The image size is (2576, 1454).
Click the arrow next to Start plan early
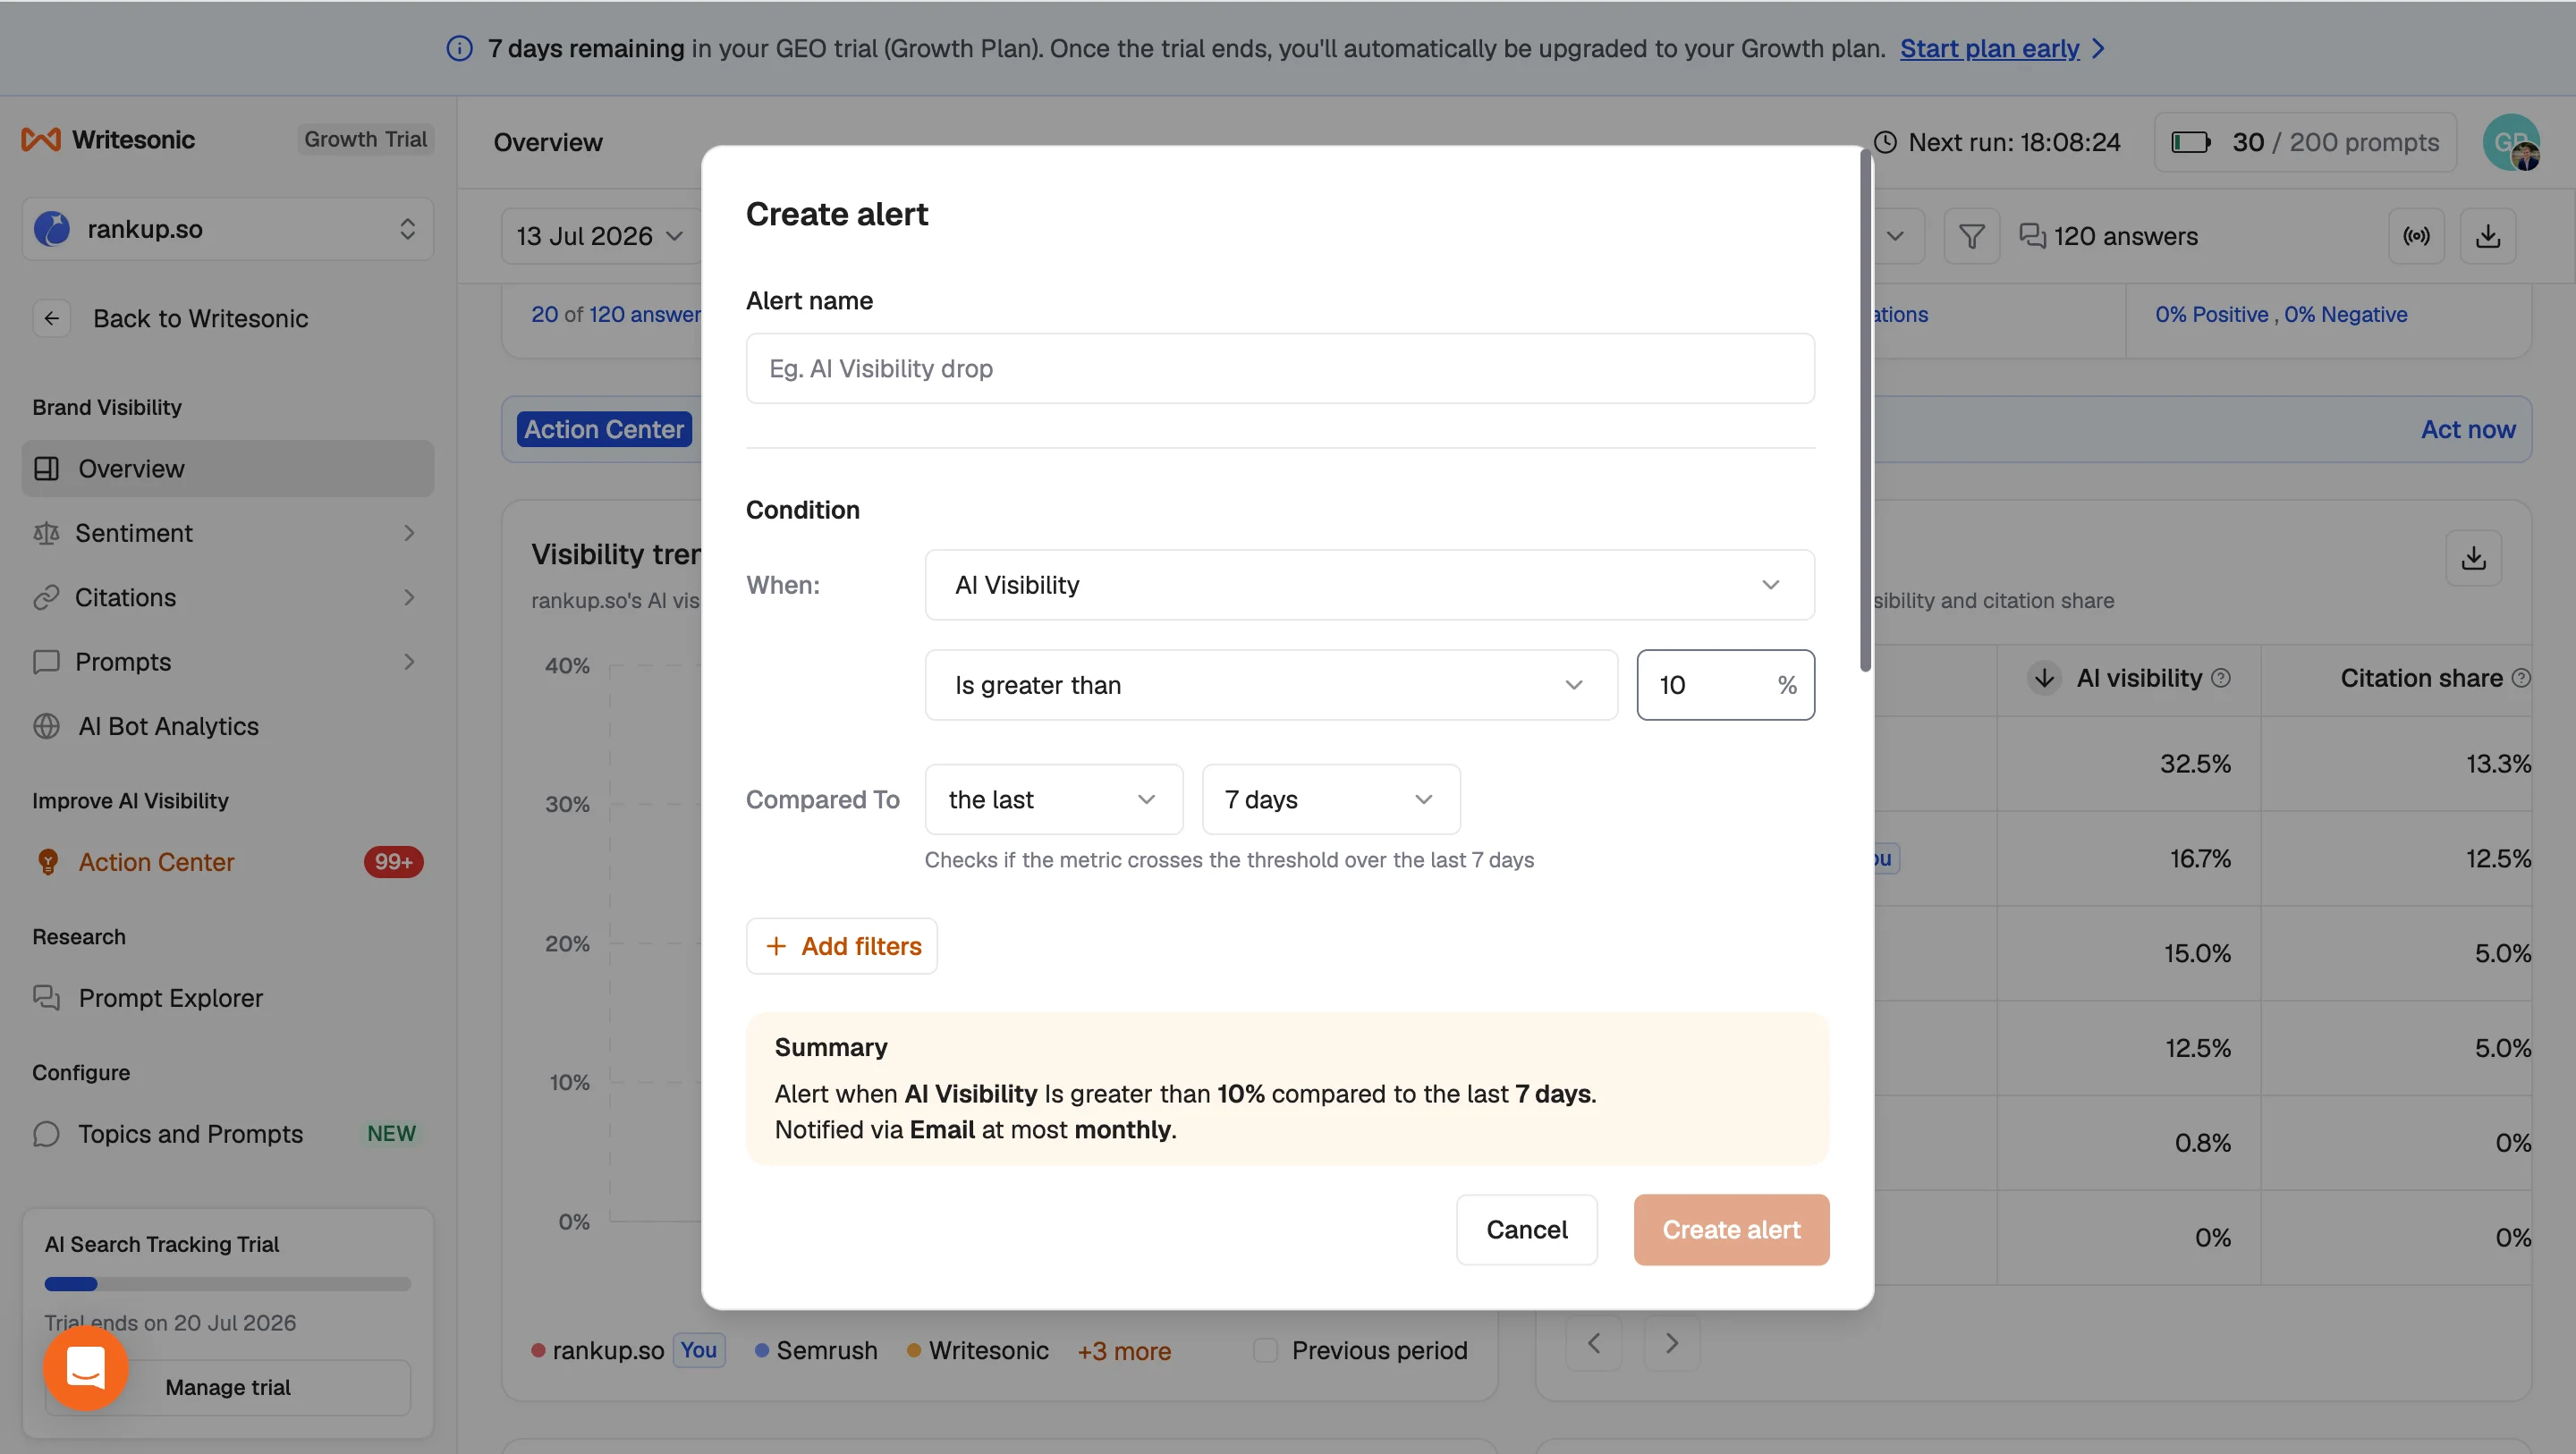2098,48
